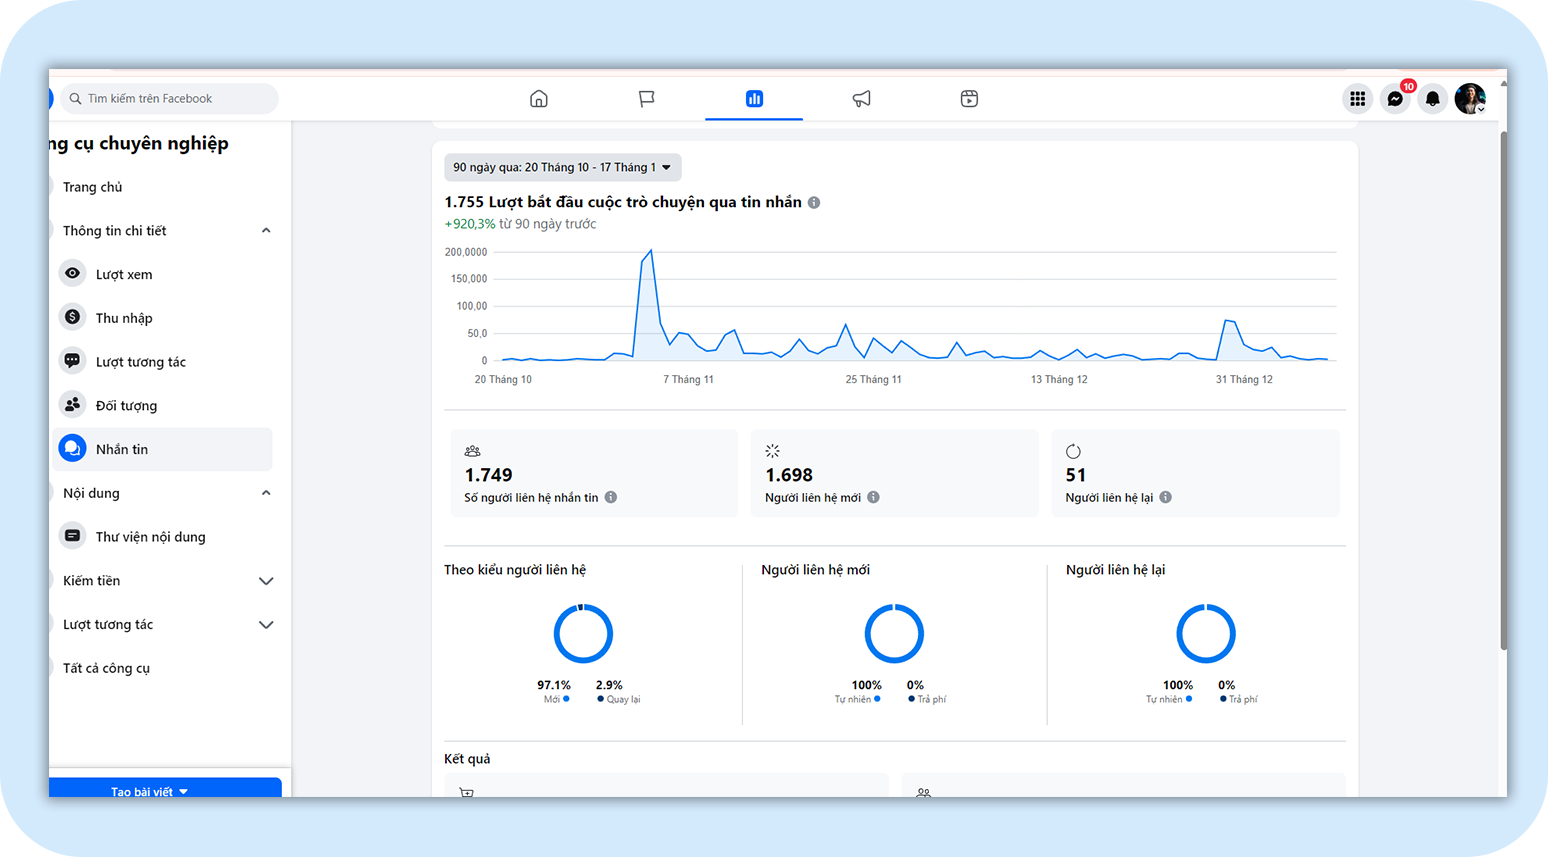Collapse the Thông tin chi tiết section
This screenshot has height=857, width=1548.
(x=266, y=231)
